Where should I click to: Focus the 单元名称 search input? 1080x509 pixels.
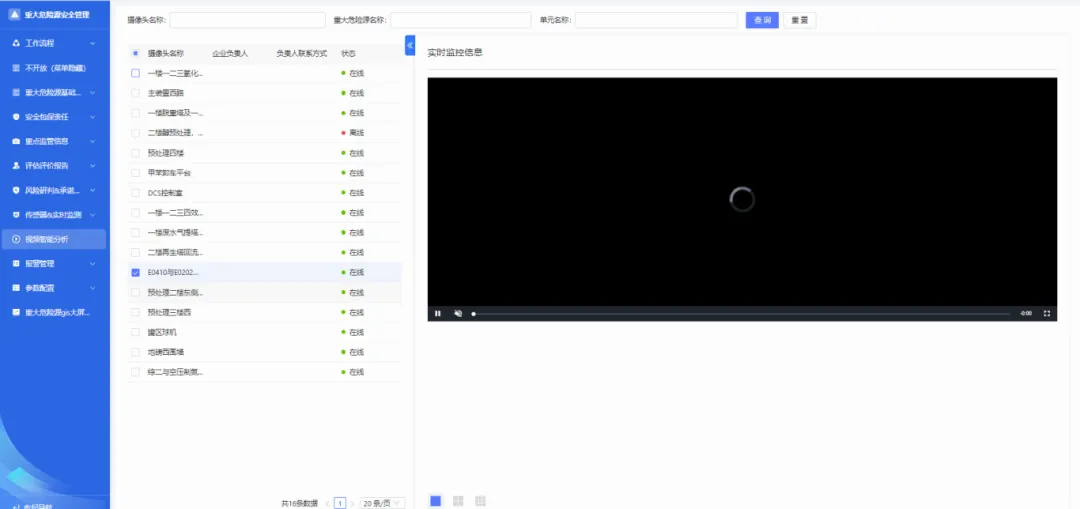[656, 20]
